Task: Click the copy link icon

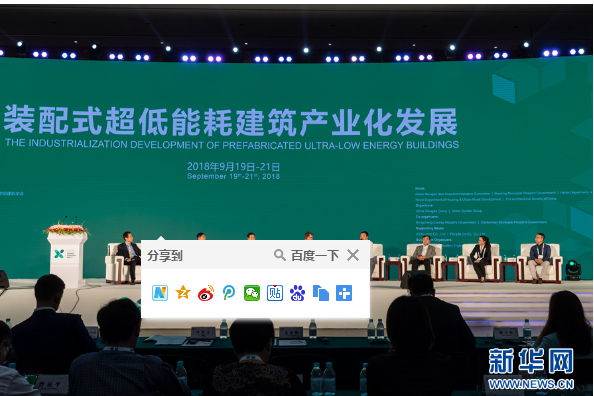Action: [321, 293]
